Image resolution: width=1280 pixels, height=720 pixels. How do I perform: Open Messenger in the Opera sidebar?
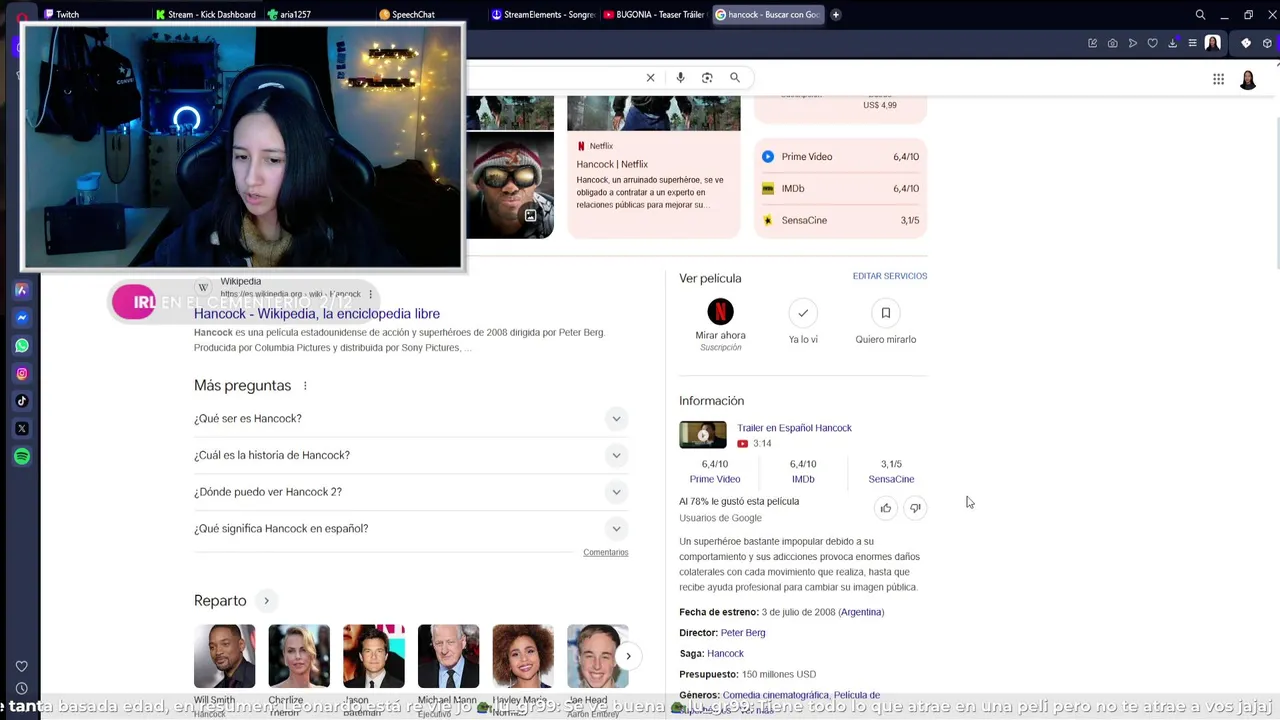(x=22, y=318)
